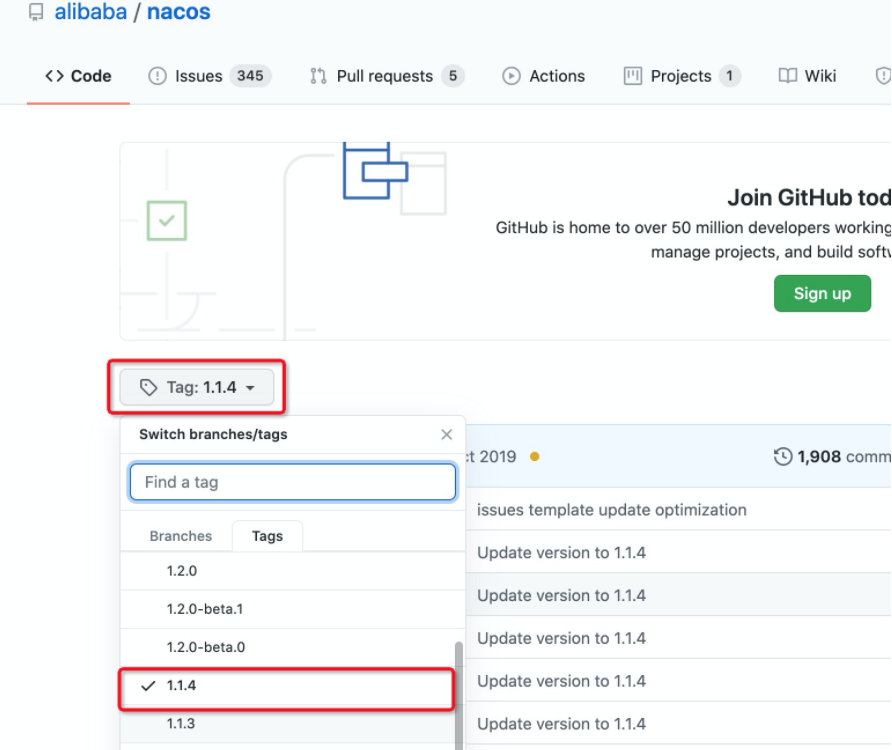Open the Projects tab
The height and width of the screenshot is (750, 892).
[682, 76]
